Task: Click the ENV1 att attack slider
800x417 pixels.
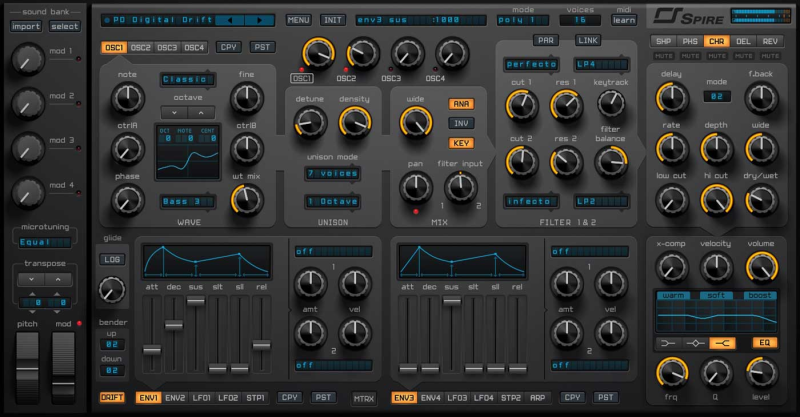Action: [x=152, y=350]
